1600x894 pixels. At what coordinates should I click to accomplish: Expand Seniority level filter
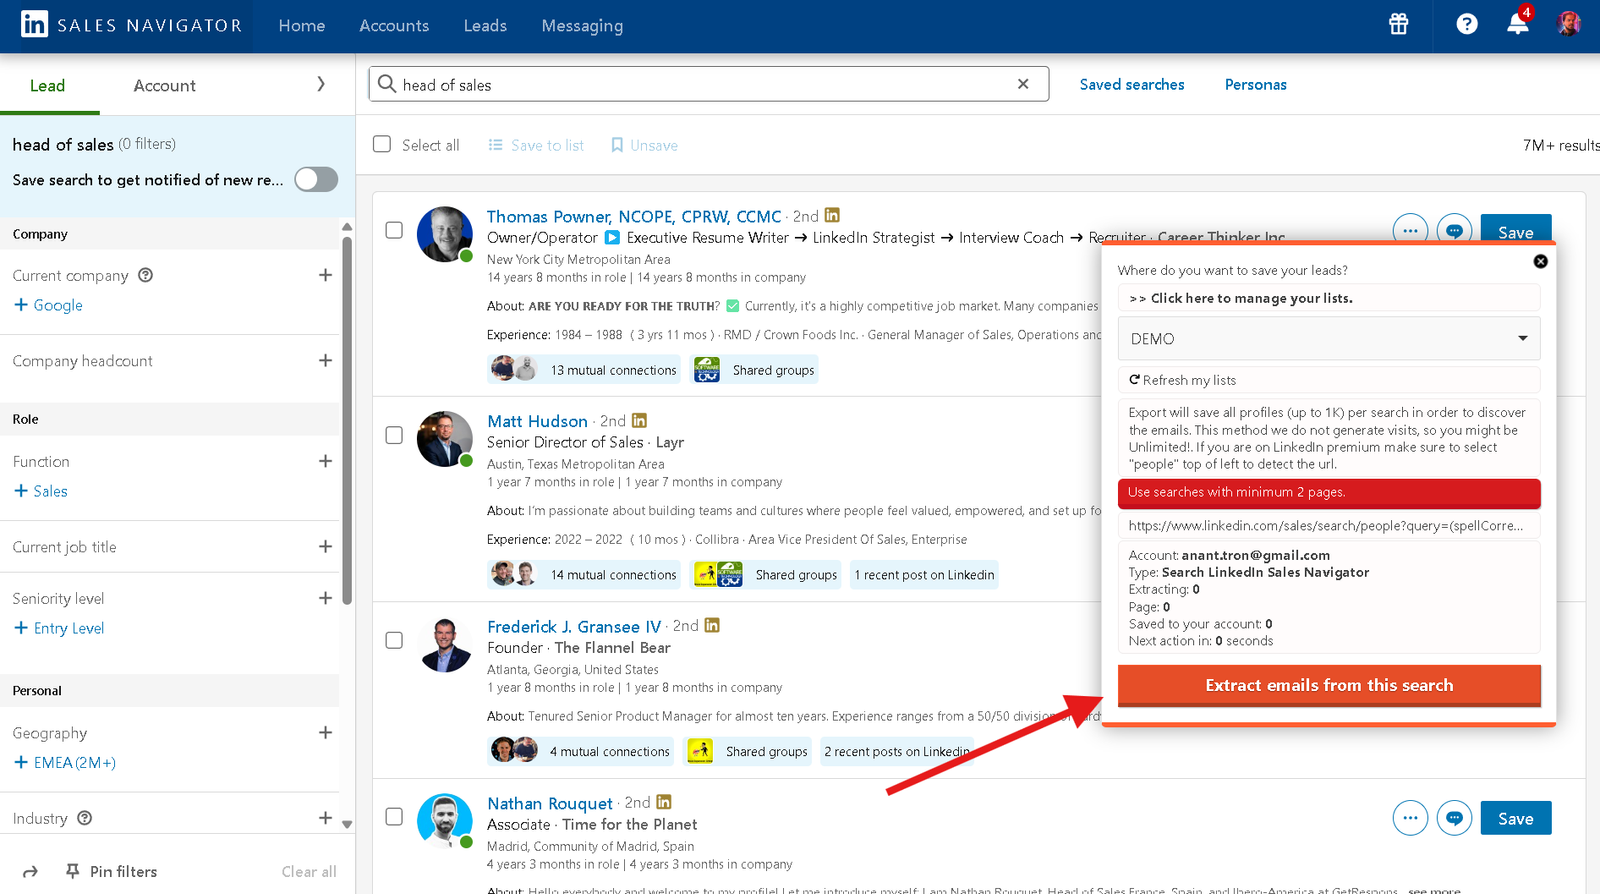coord(325,598)
